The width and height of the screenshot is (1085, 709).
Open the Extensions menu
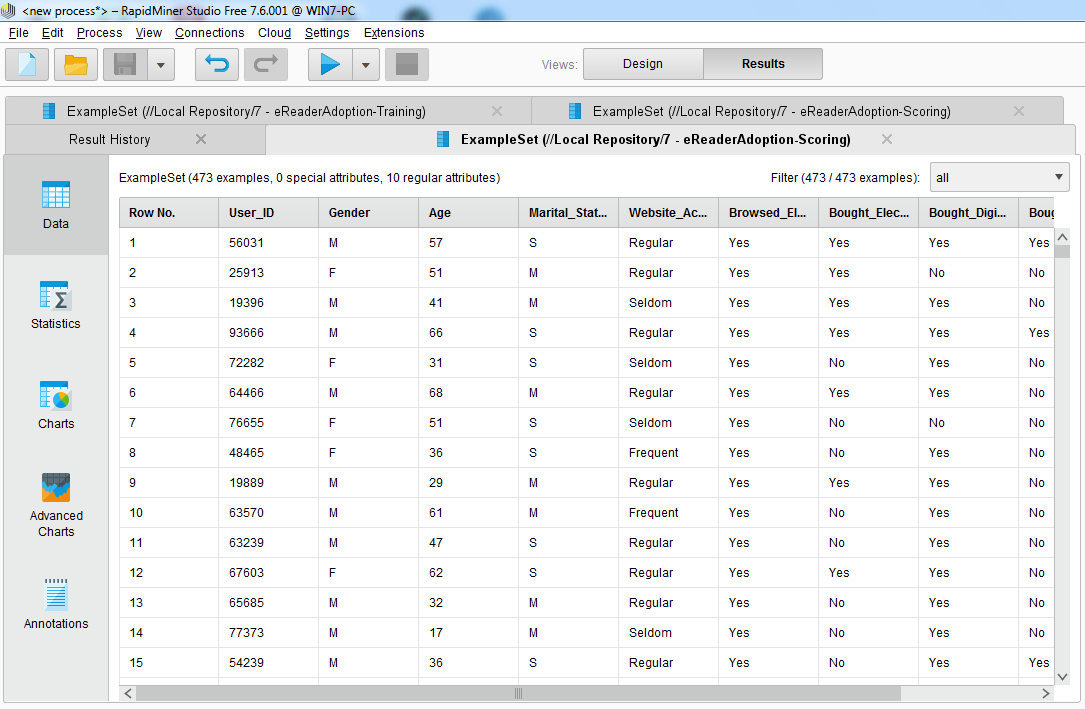393,32
